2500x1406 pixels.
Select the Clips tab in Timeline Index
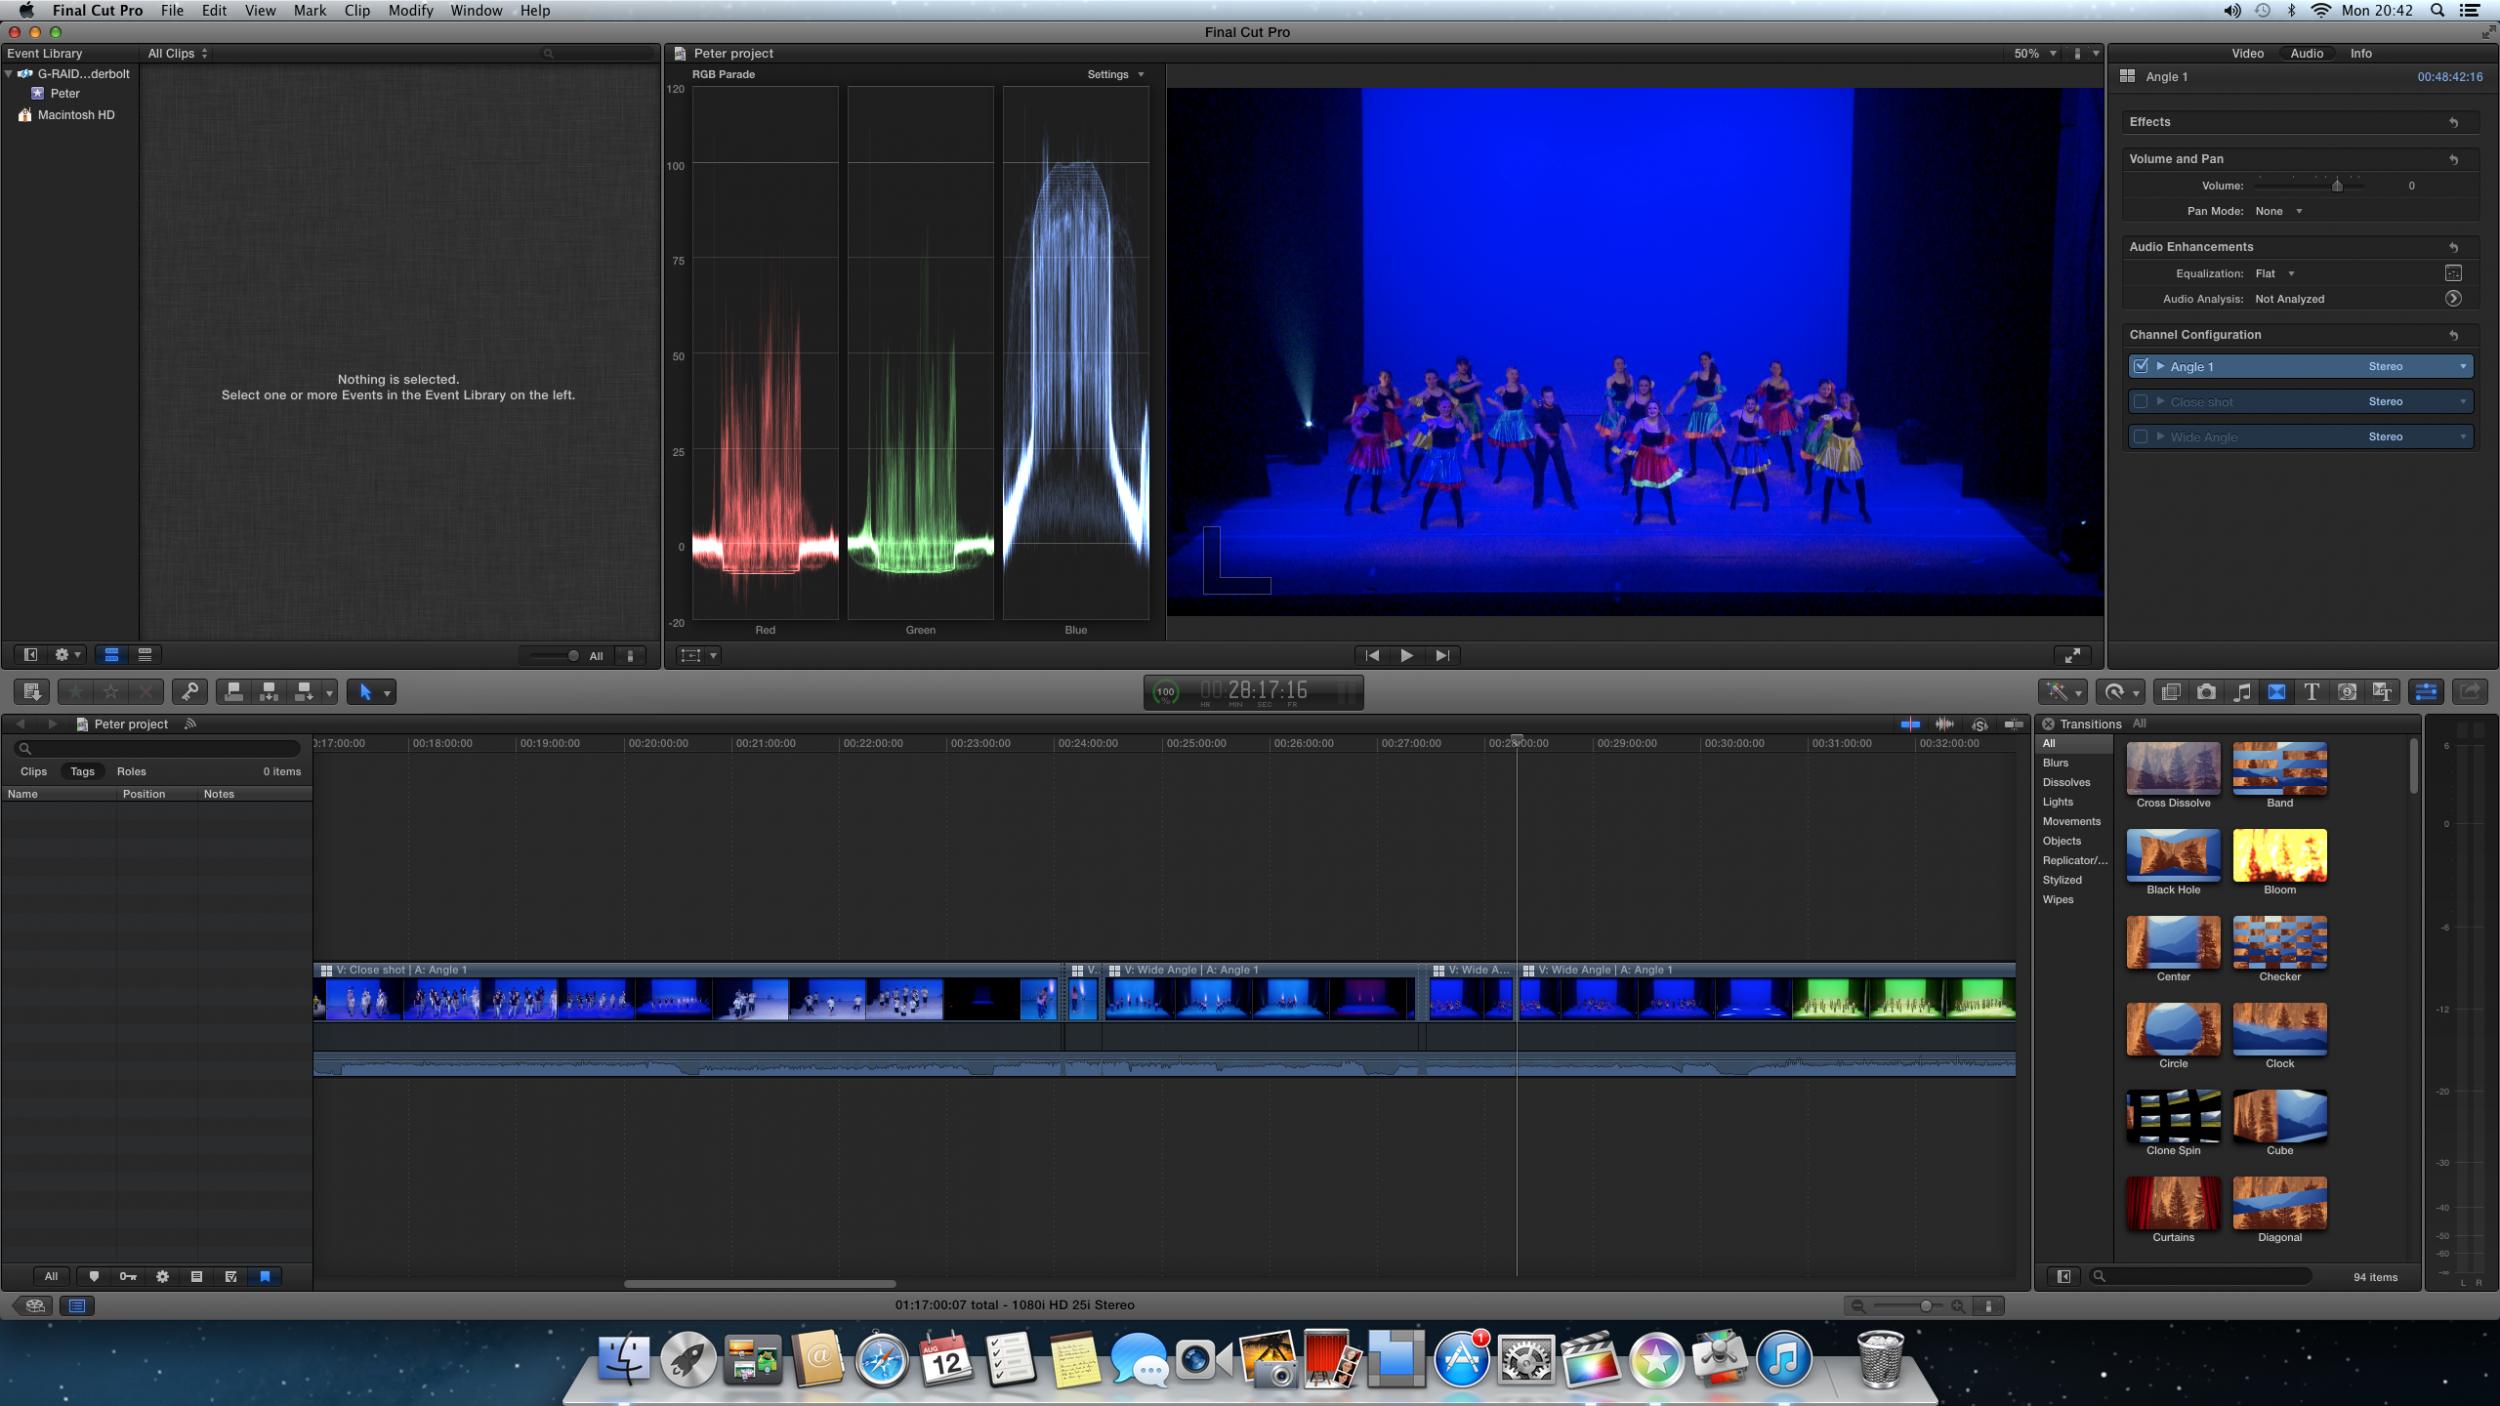click(x=33, y=771)
